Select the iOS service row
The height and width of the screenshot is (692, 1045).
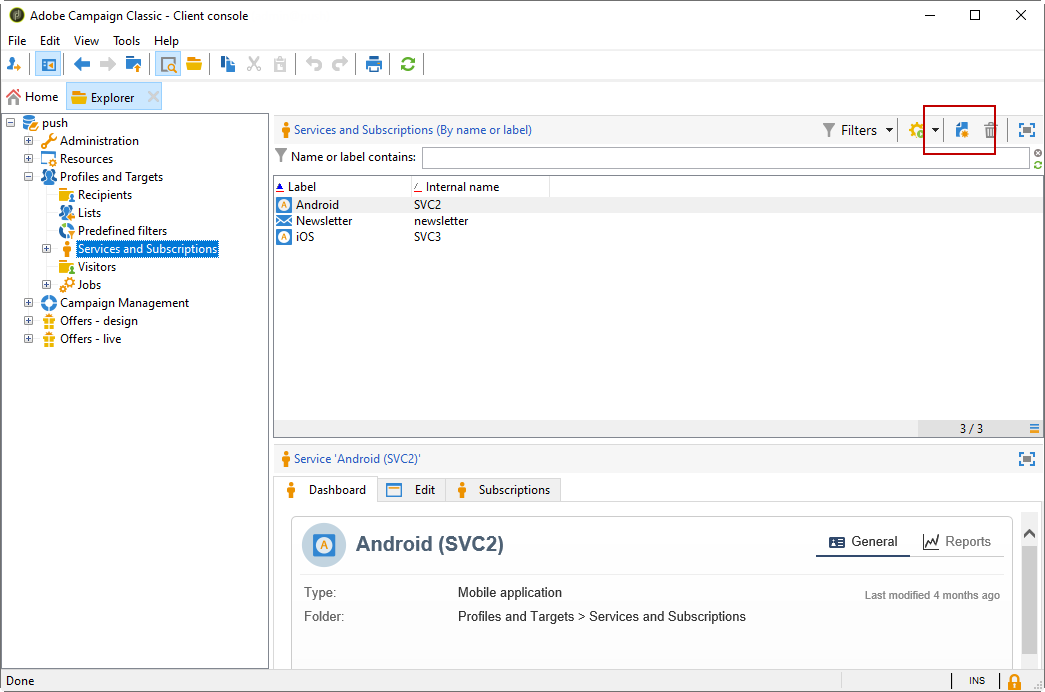[x=658, y=237]
